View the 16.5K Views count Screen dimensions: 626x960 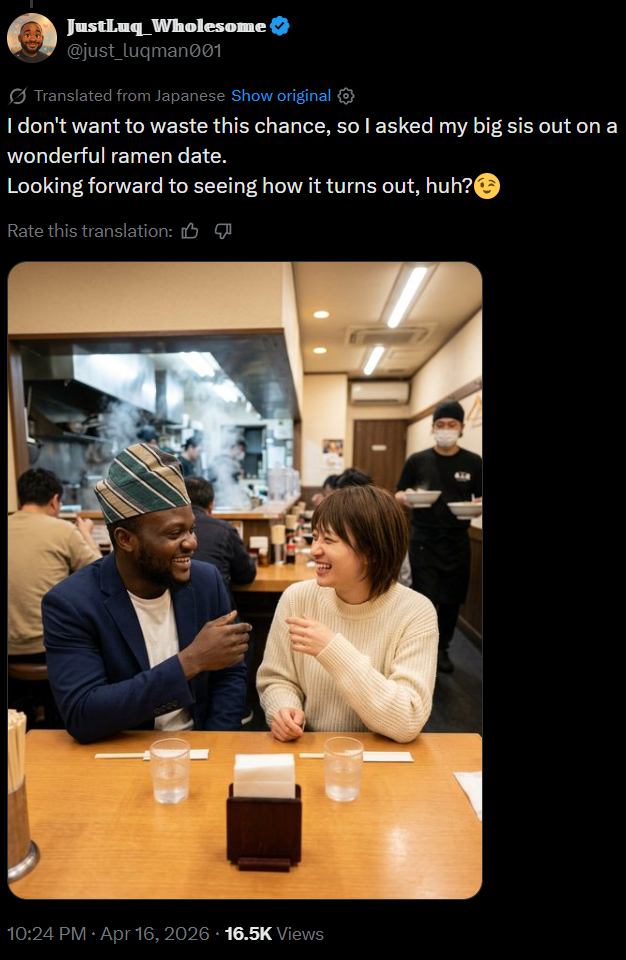pyautogui.click(x=274, y=934)
